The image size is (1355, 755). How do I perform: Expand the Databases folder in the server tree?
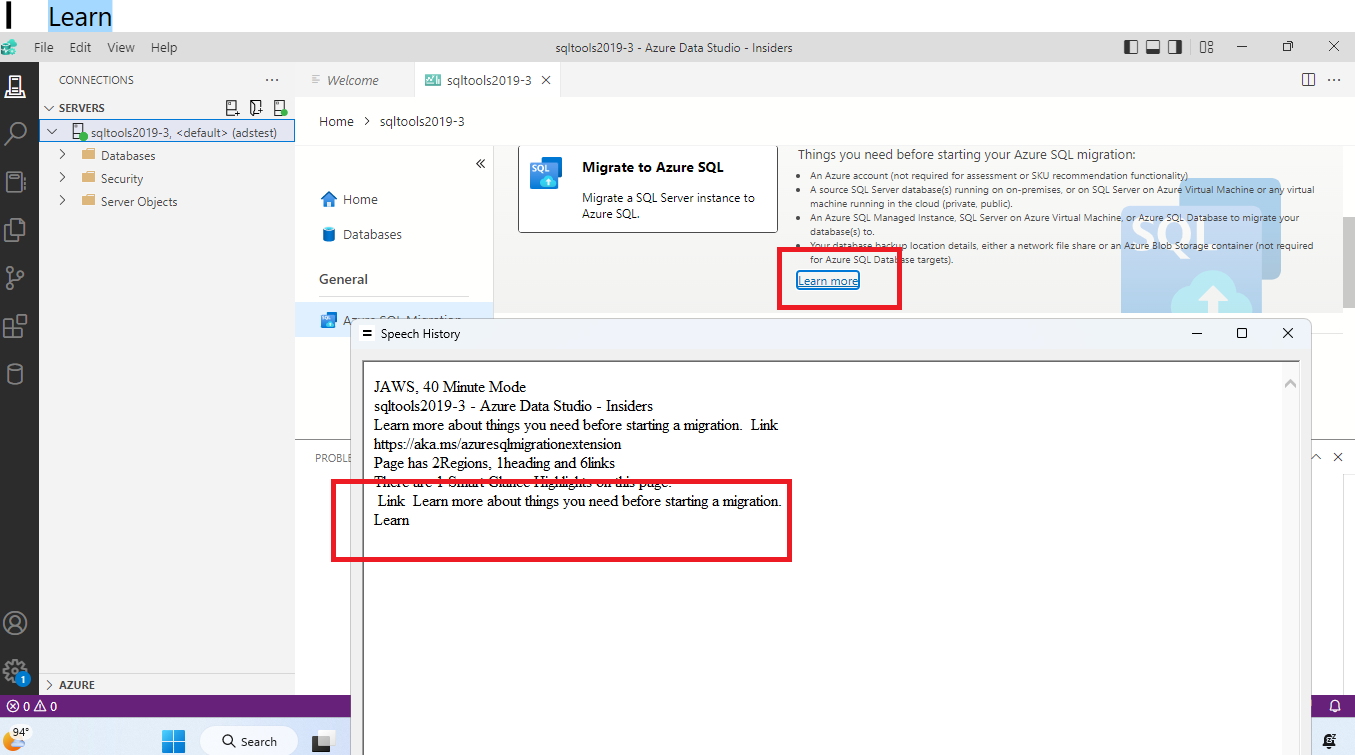click(62, 155)
